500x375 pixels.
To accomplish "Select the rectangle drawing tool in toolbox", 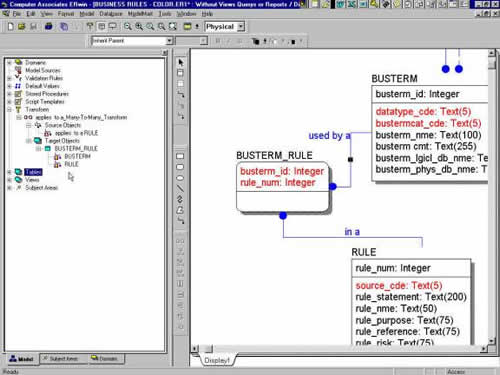I will (180, 156).
